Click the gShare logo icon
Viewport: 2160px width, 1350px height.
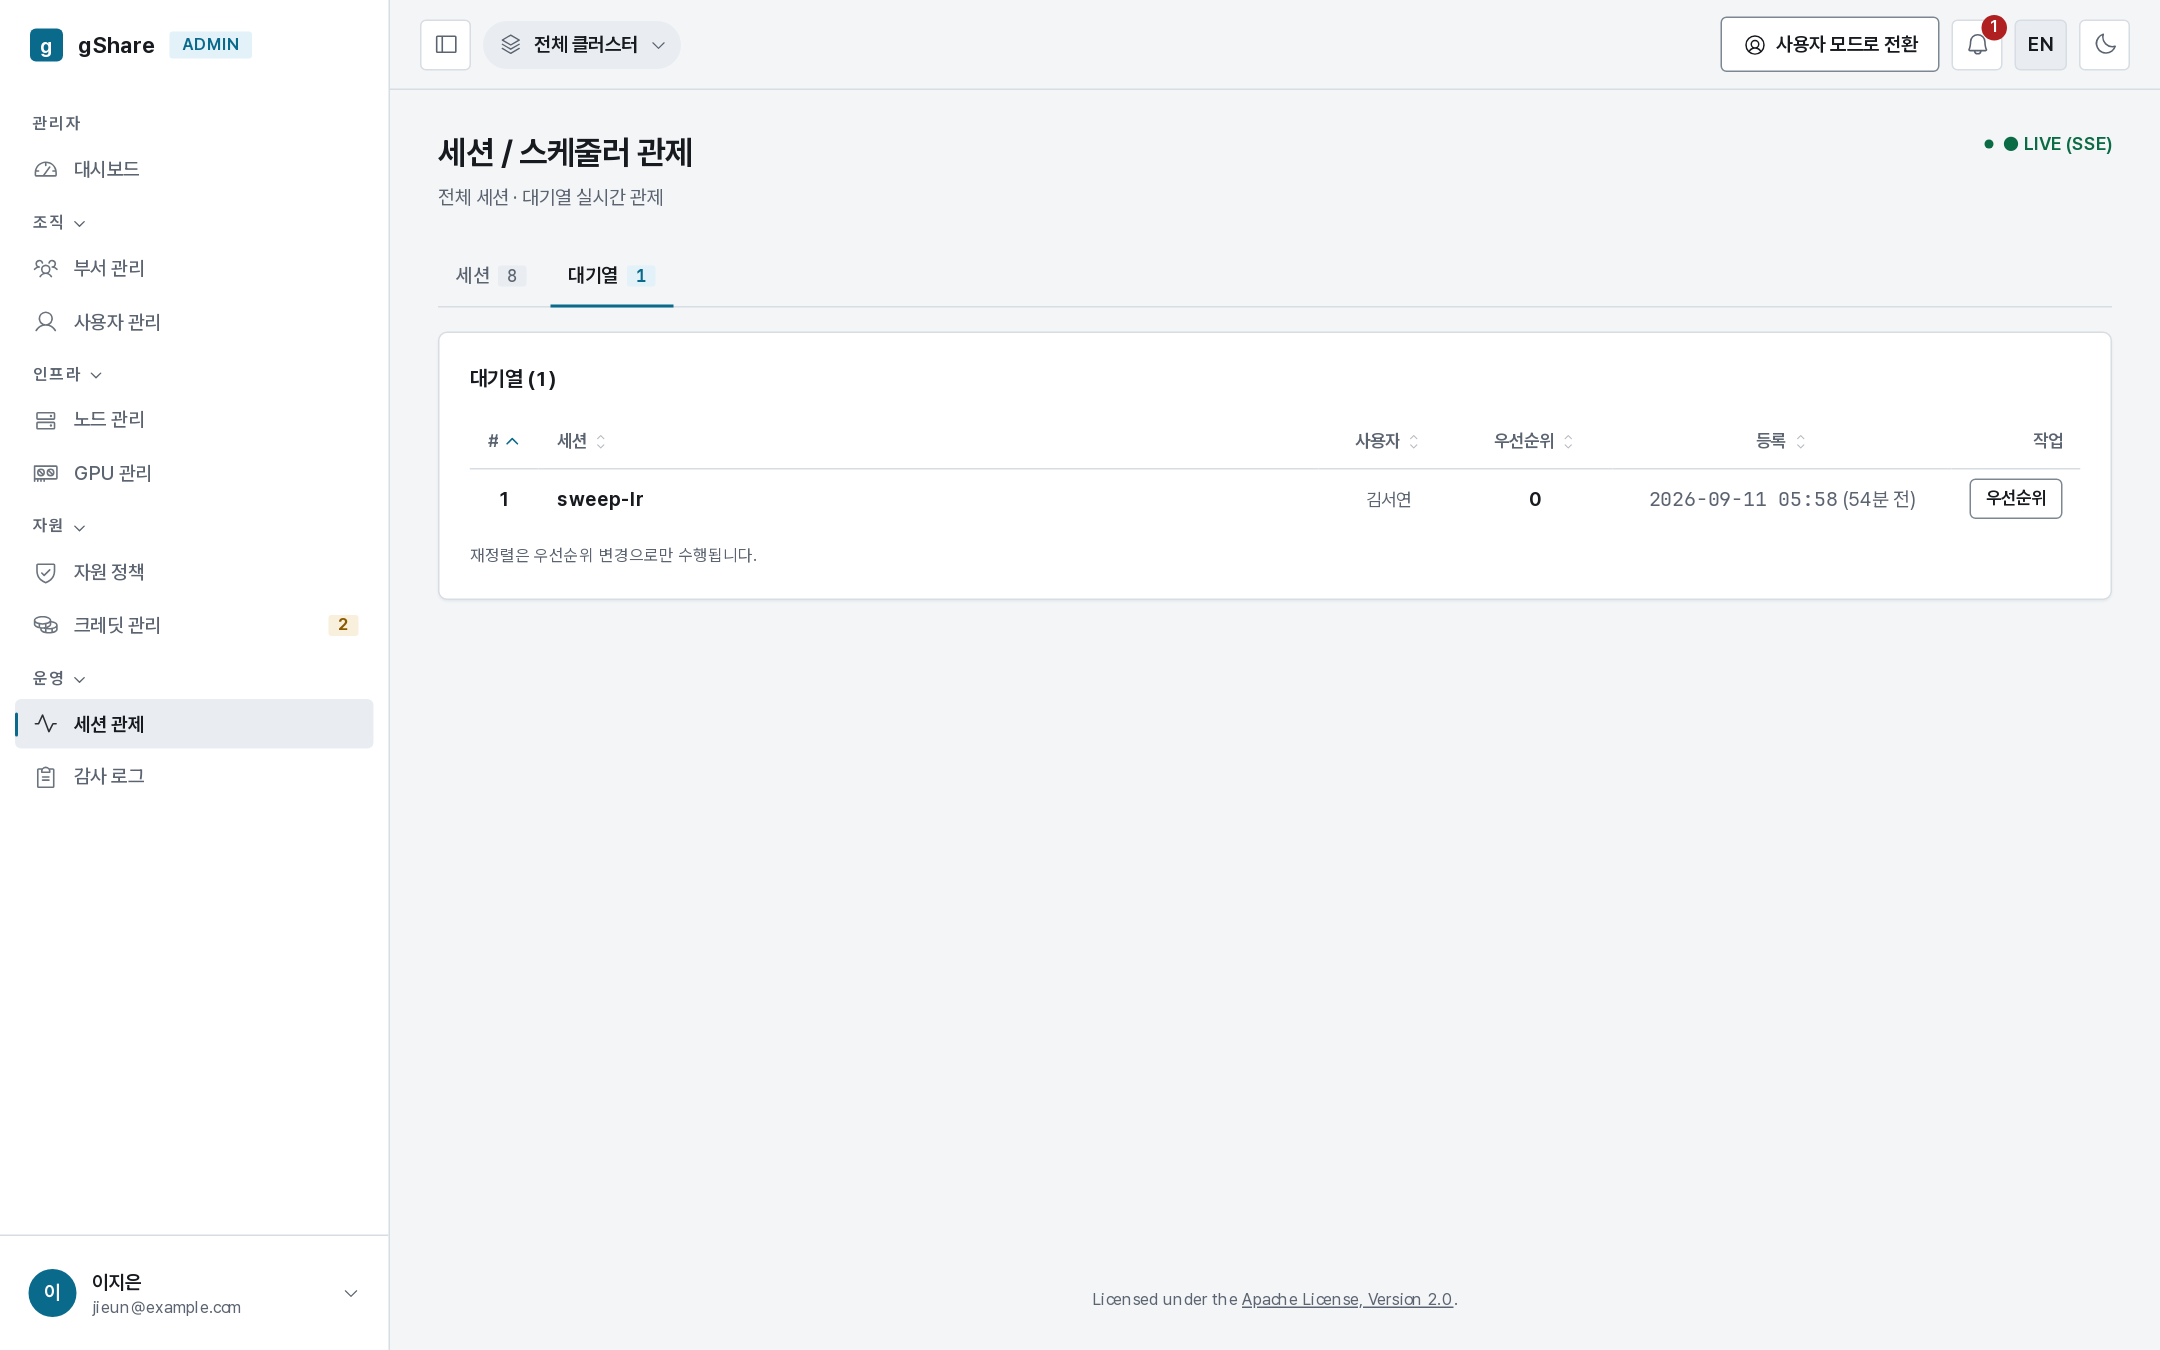pyautogui.click(x=46, y=45)
